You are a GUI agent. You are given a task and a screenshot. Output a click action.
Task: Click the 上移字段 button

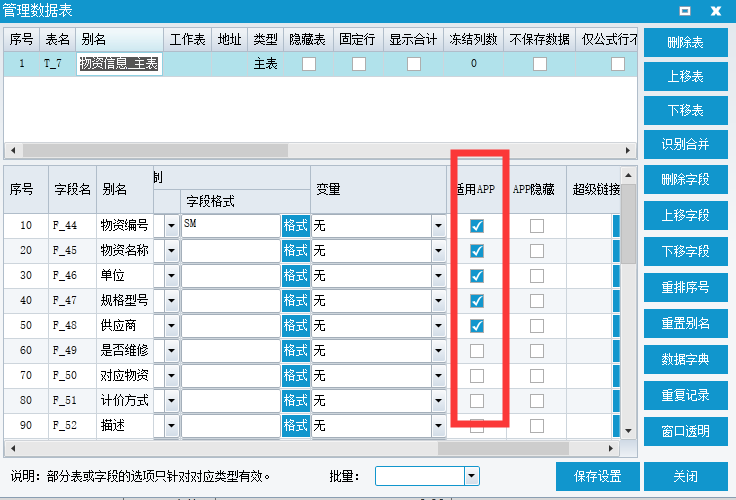[685, 215]
